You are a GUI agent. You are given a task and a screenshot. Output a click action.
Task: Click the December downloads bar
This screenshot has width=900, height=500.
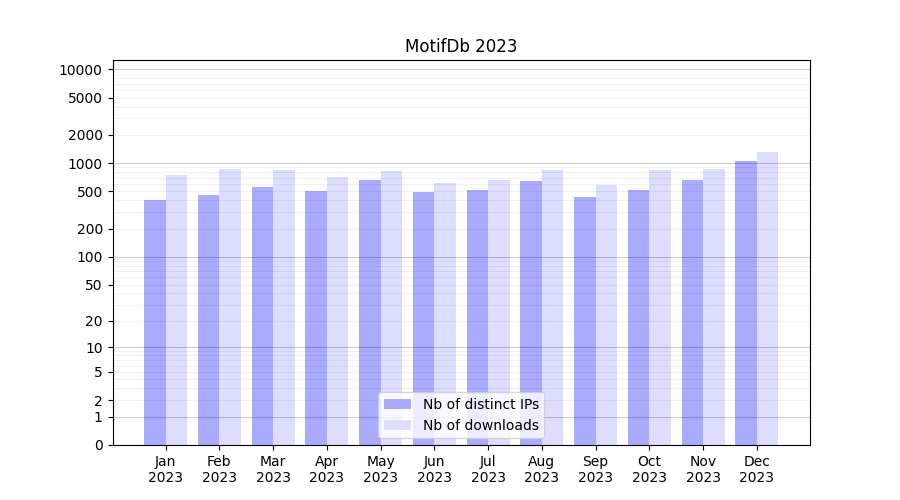[767, 298]
